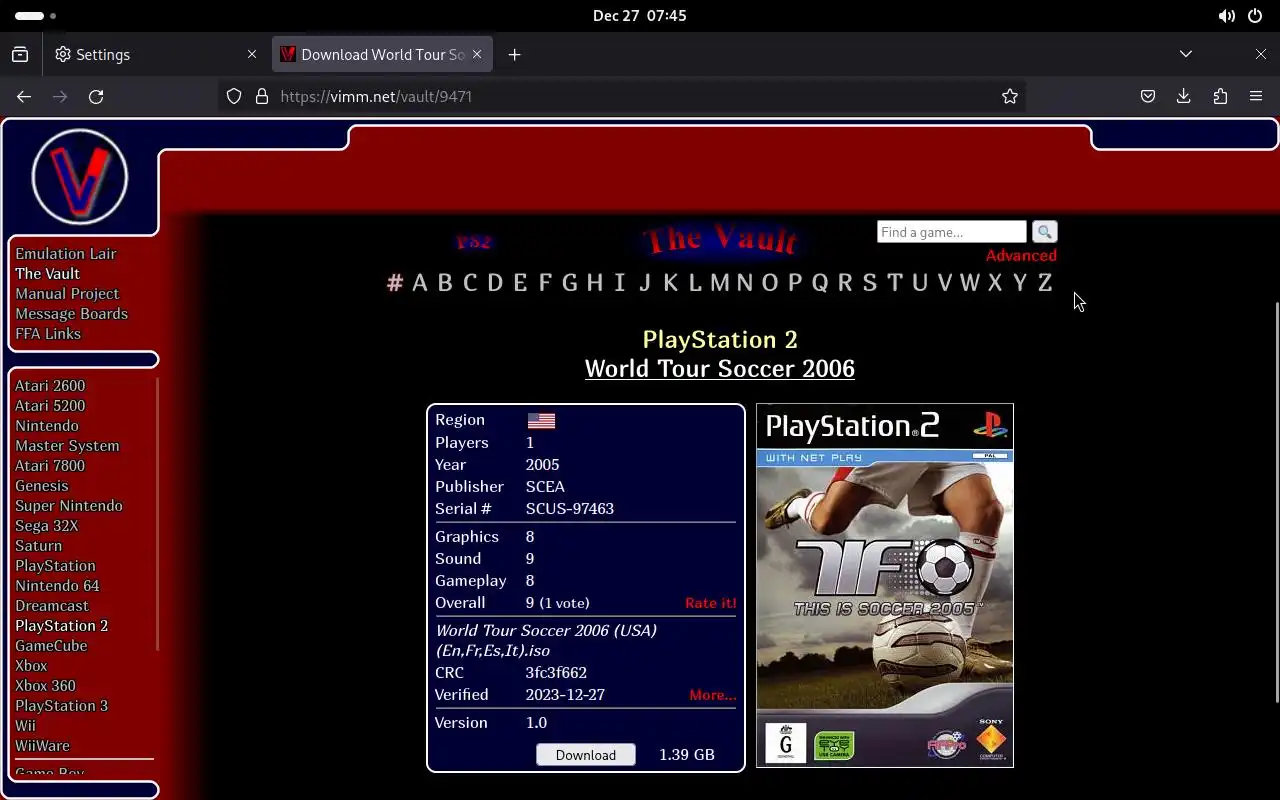Open Emulation Lair in the sidebar
The height and width of the screenshot is (800, 1280).
tap(66, 254)
